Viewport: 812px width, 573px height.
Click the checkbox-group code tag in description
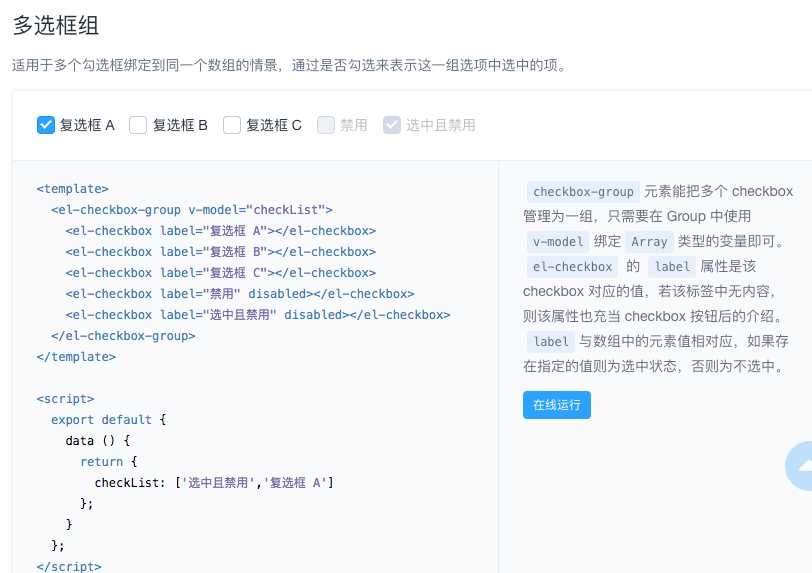point(583,192)
